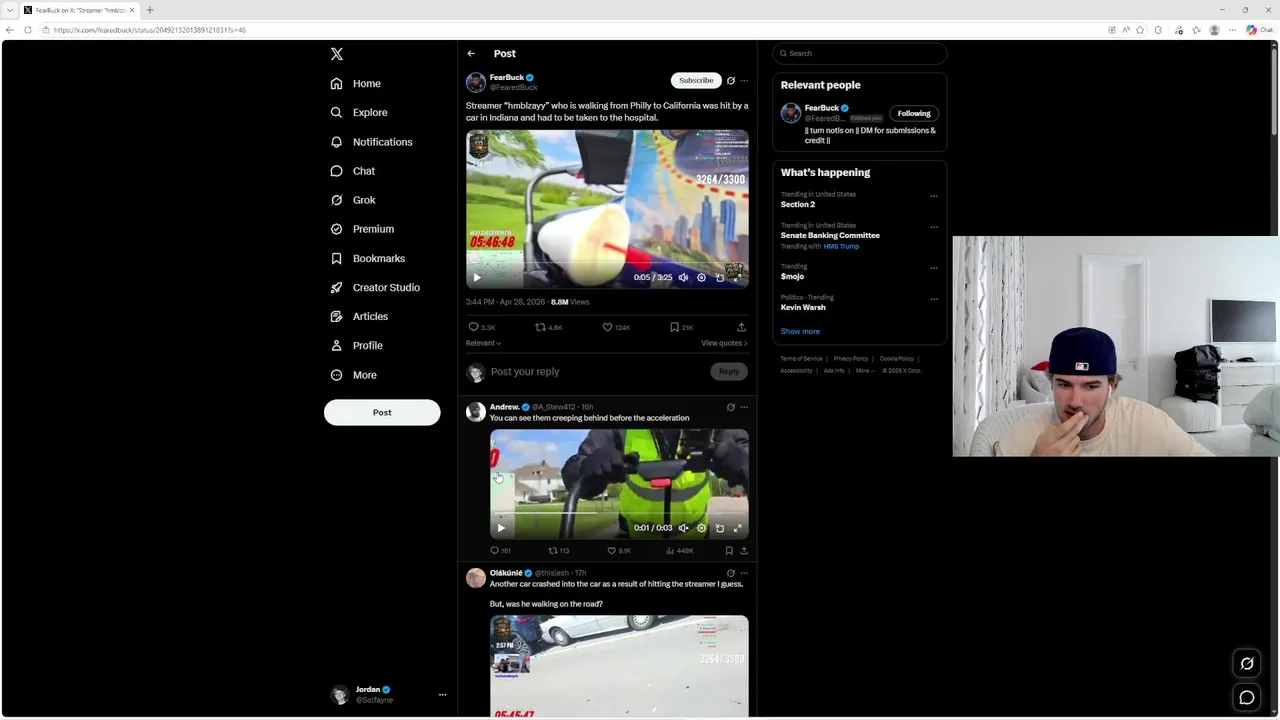Open View quotes link
Screen dimensions: 1280x720
[x=724, y=343]
